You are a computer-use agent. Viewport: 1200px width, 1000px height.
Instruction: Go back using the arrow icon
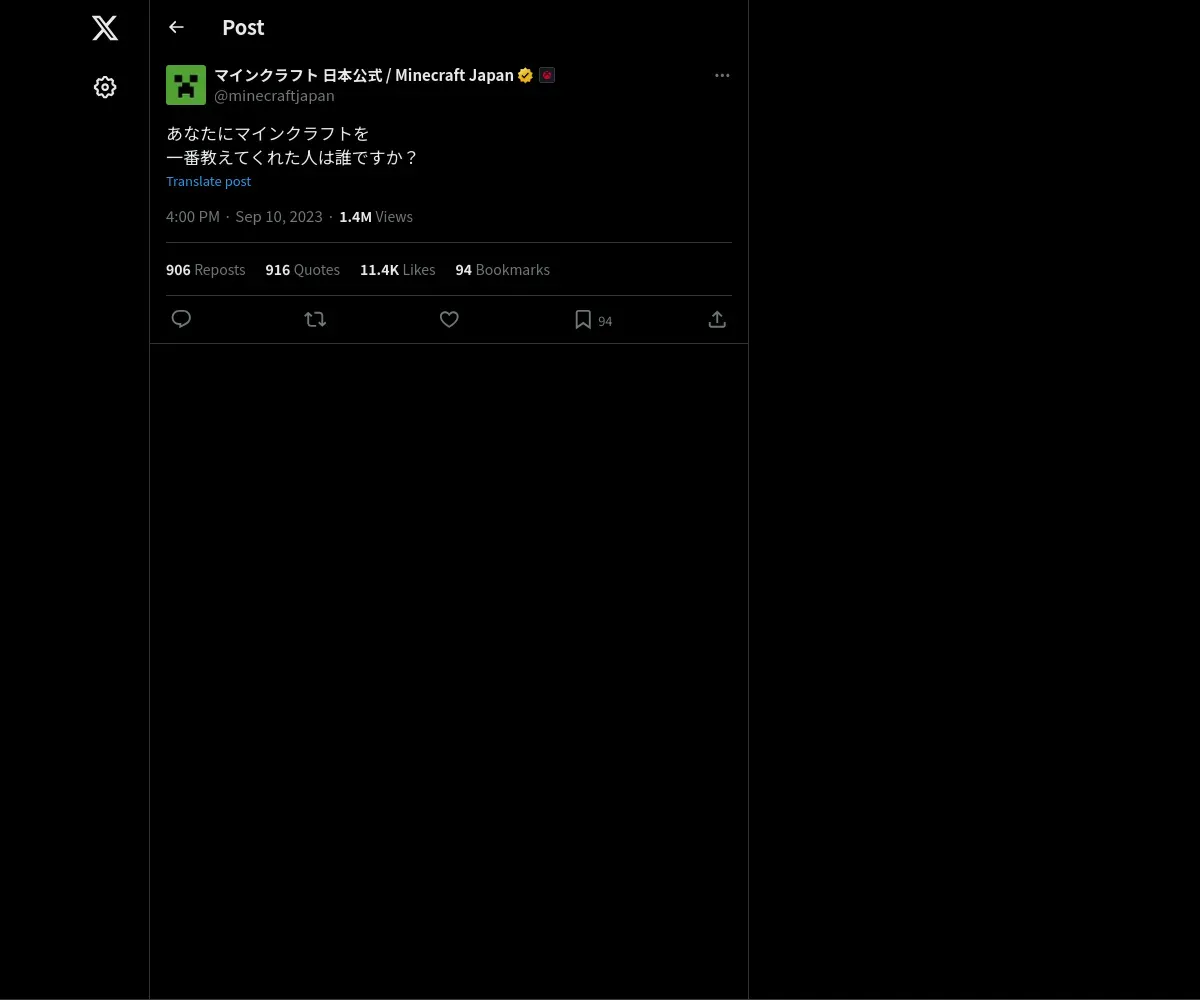[x=176, y=27]
